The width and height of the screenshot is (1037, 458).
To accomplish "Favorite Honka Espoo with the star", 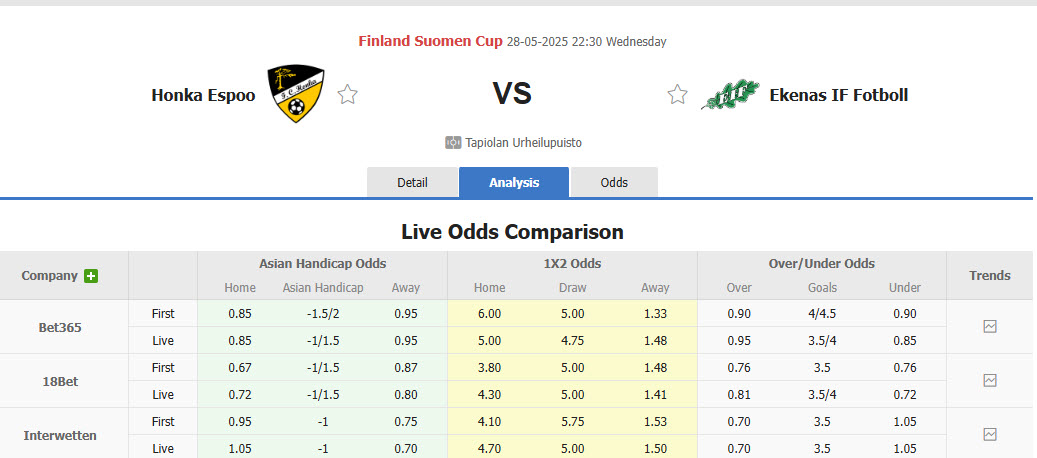I will tap(347, 95).
